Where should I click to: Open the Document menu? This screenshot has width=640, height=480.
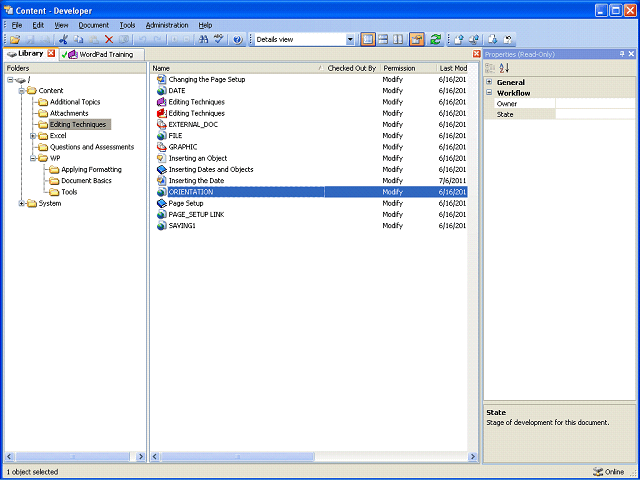click(x=93, y=25)
